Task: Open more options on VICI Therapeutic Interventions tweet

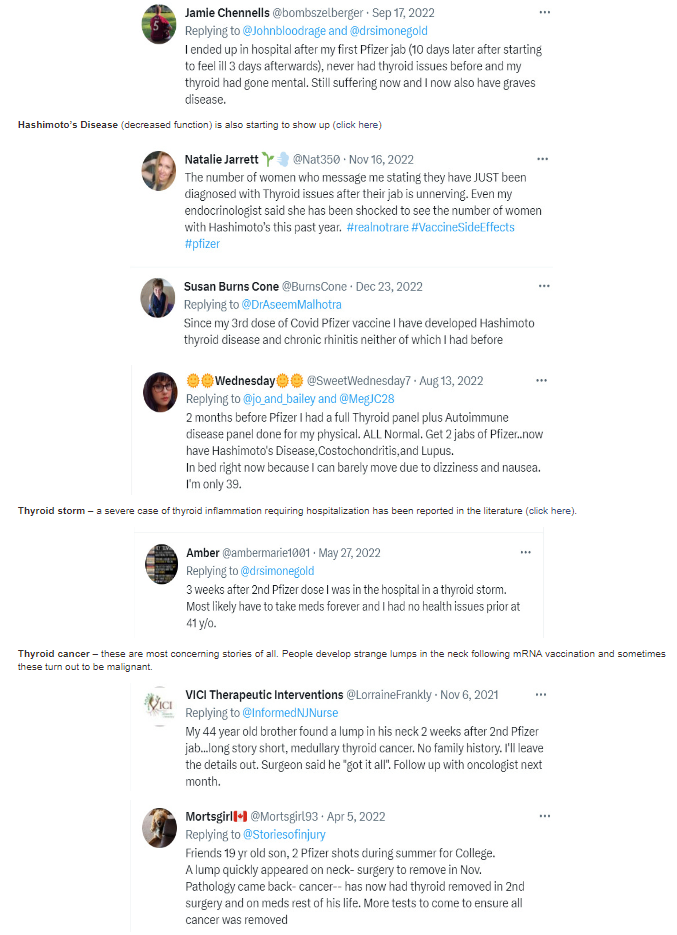Action: coord(541,694)
